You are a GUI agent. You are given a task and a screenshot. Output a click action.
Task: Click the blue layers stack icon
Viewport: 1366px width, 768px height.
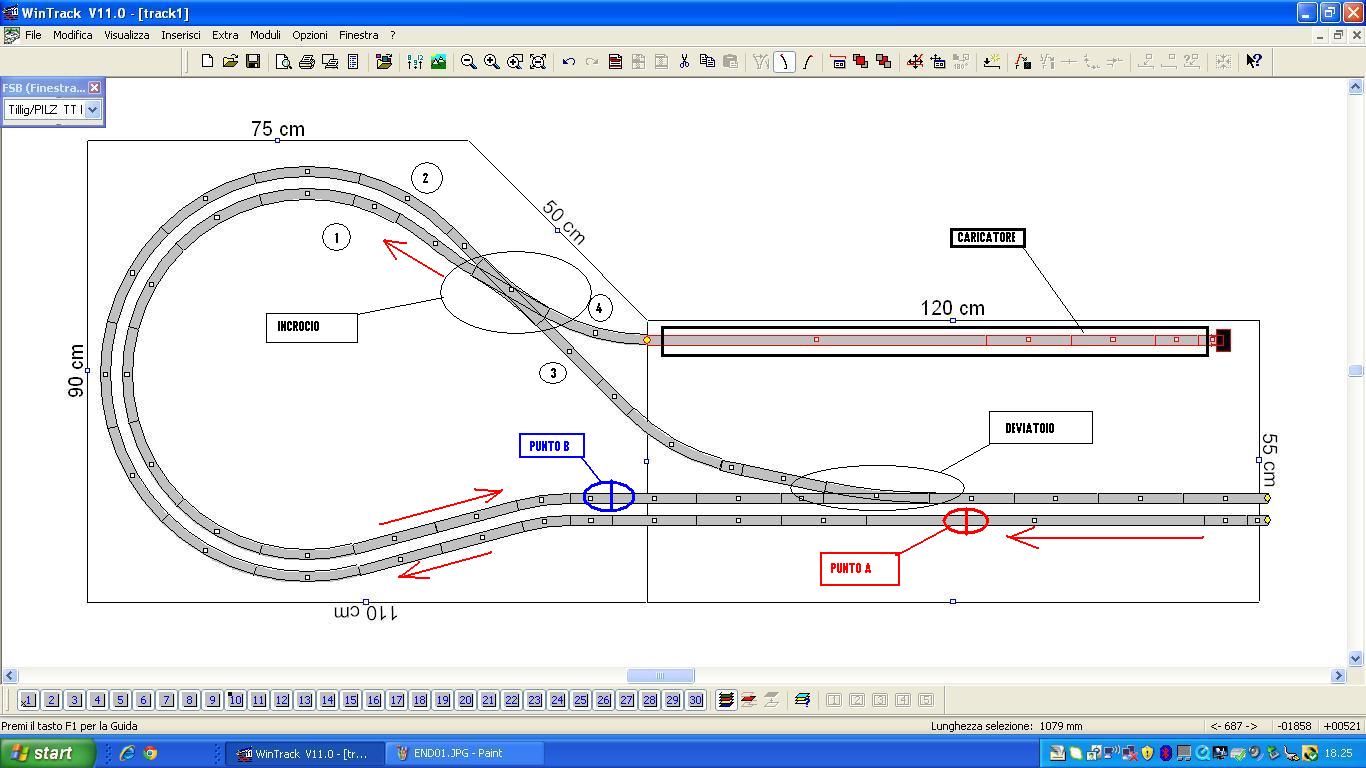802,700
